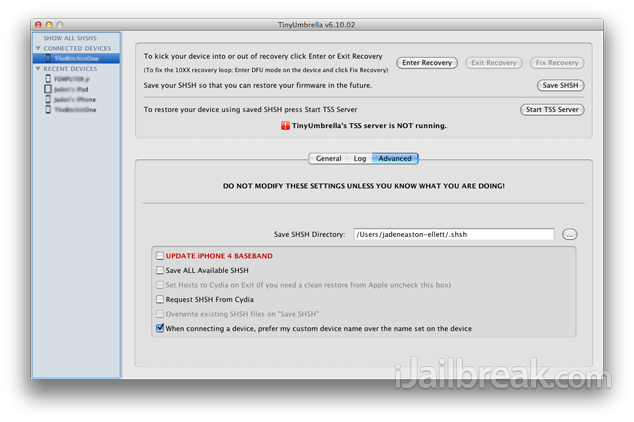The image size is (634, 422).
Task: Click the 'DO NOT MODIFY THESE SETTINGS' warning text
Action: pyautogui.click(x=363, y=186)
